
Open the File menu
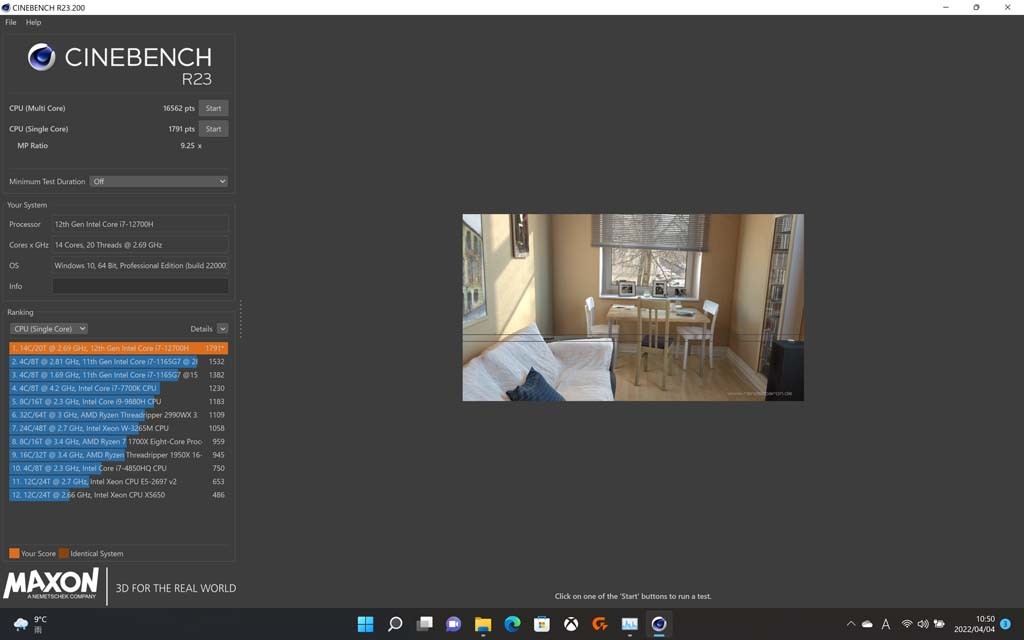[11, 22]
